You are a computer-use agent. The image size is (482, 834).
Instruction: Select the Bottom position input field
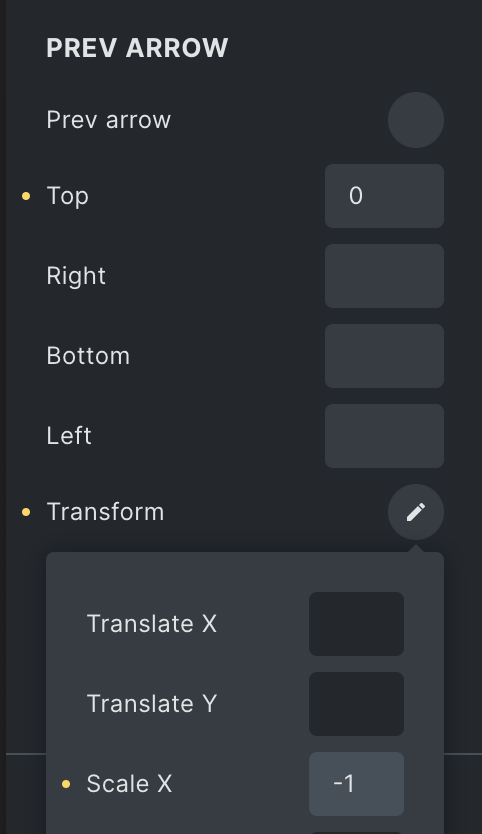(x=384, y=356)
